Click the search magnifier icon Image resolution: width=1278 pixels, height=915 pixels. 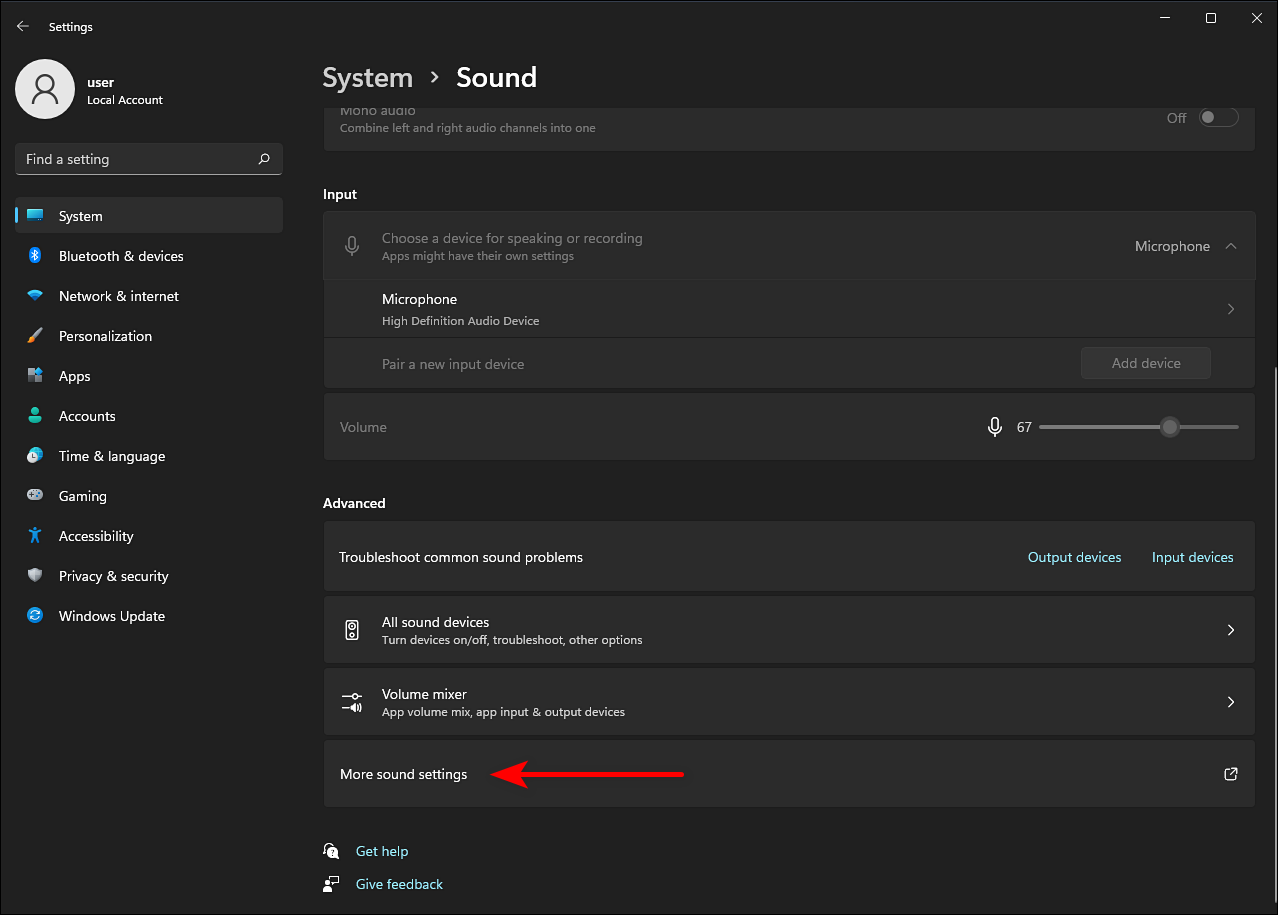(264, 159)
